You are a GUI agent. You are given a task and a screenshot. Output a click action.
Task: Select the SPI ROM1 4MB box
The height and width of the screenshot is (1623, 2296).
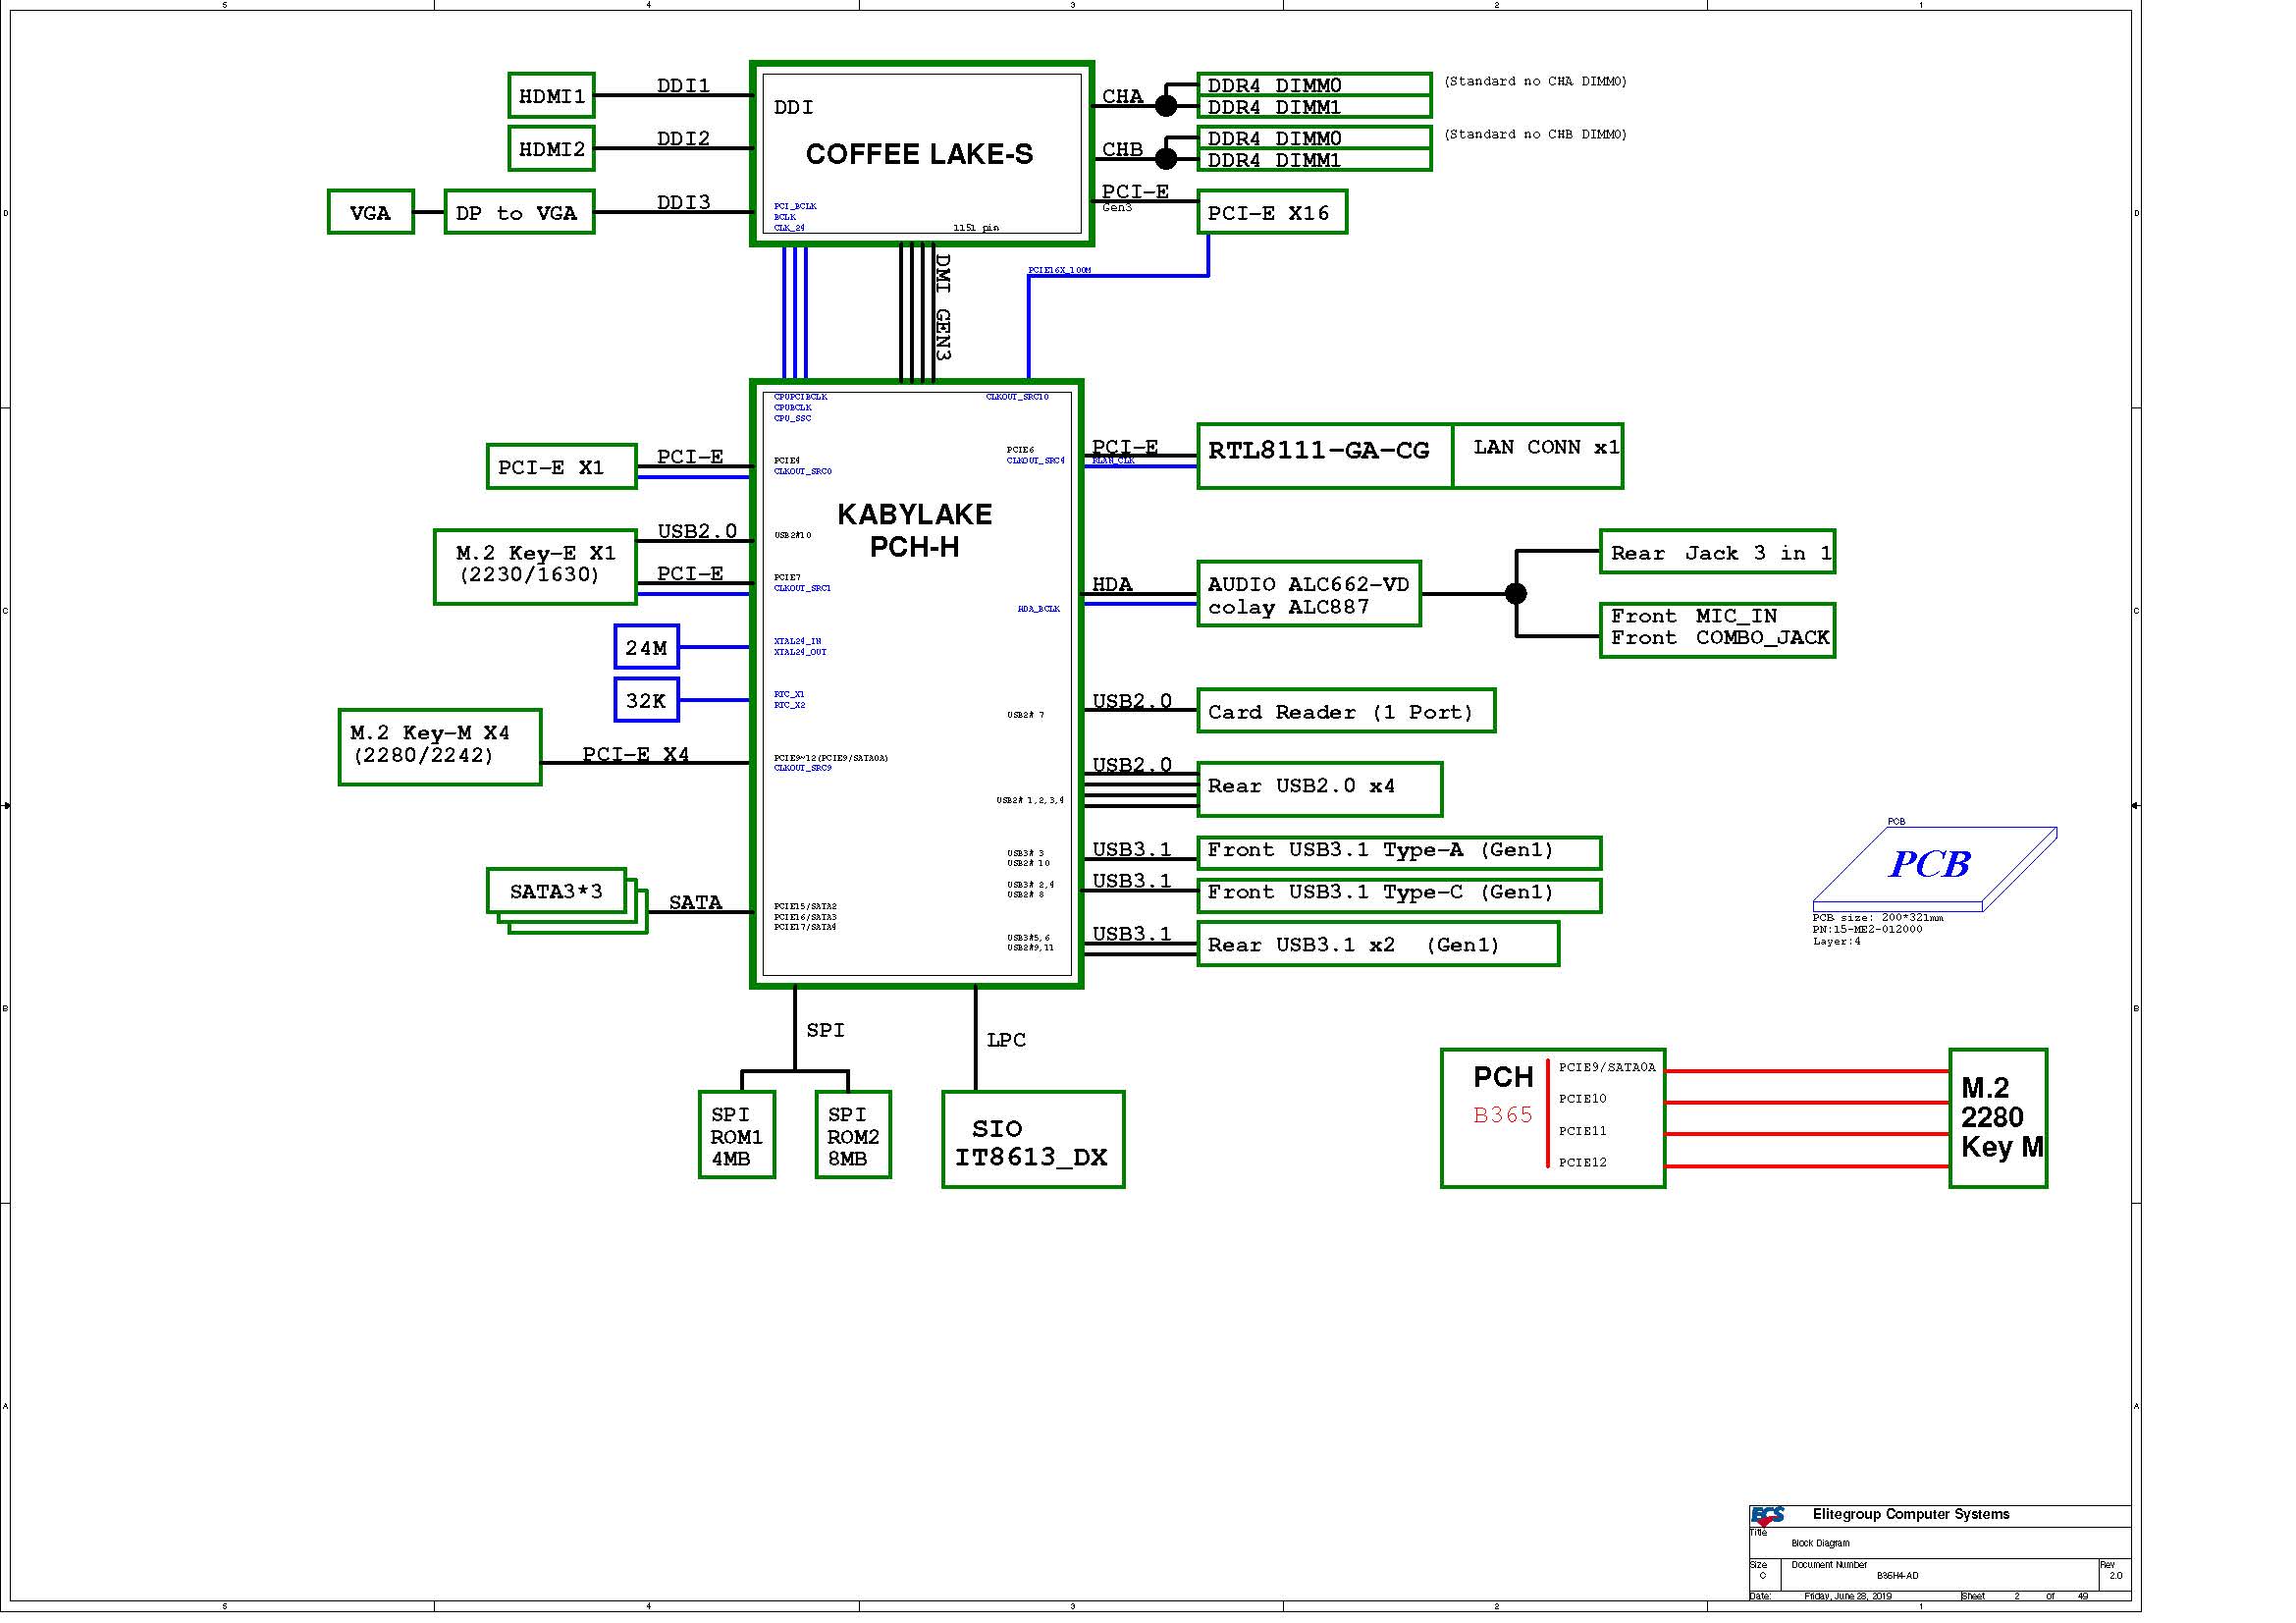[736, 1135]
